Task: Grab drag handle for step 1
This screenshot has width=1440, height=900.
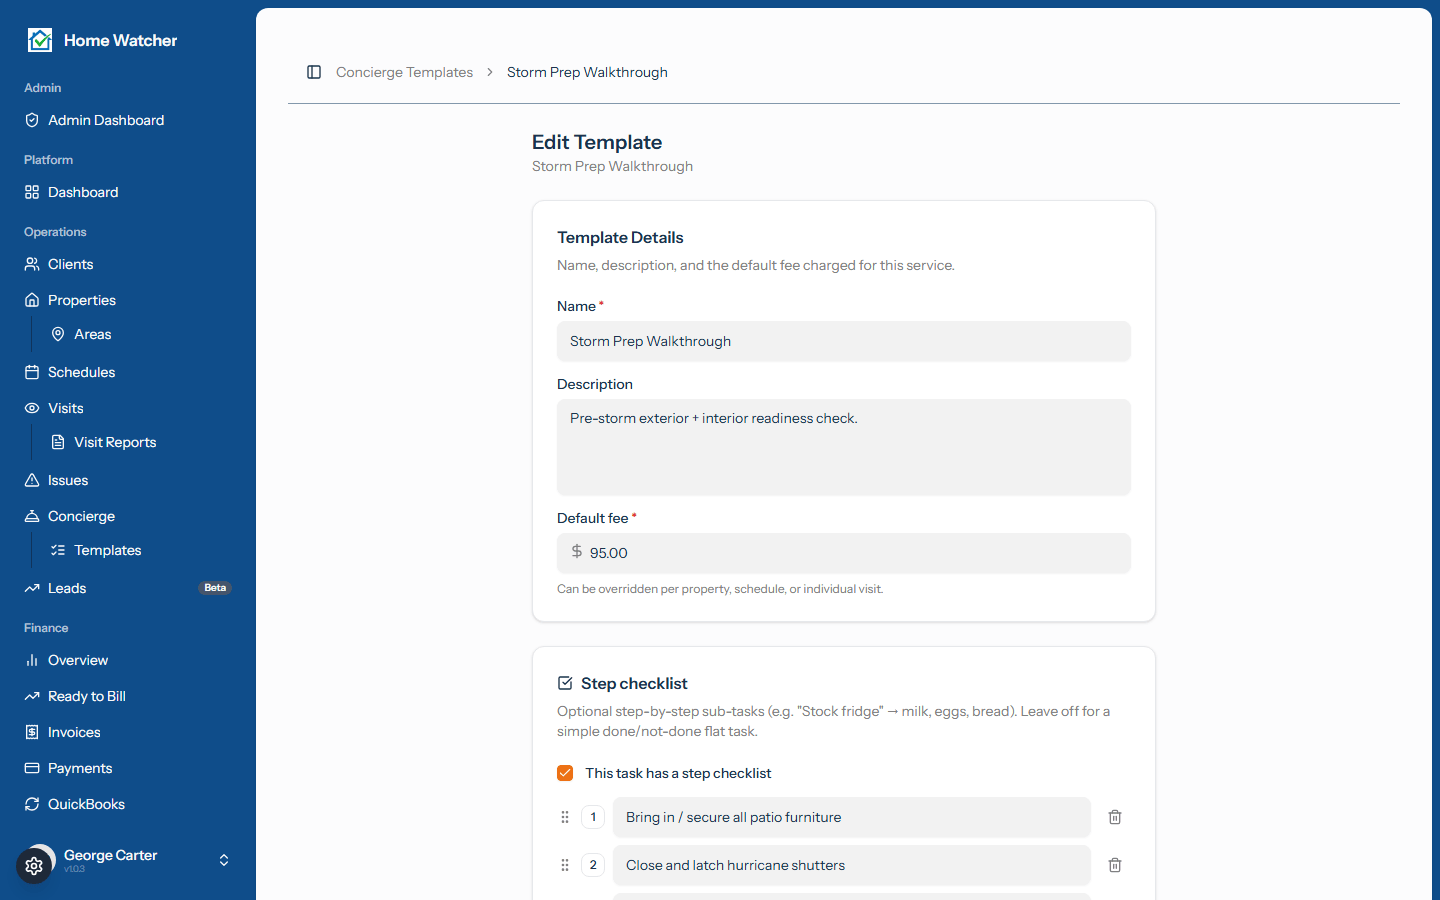Action: click(x=565, y=817)
